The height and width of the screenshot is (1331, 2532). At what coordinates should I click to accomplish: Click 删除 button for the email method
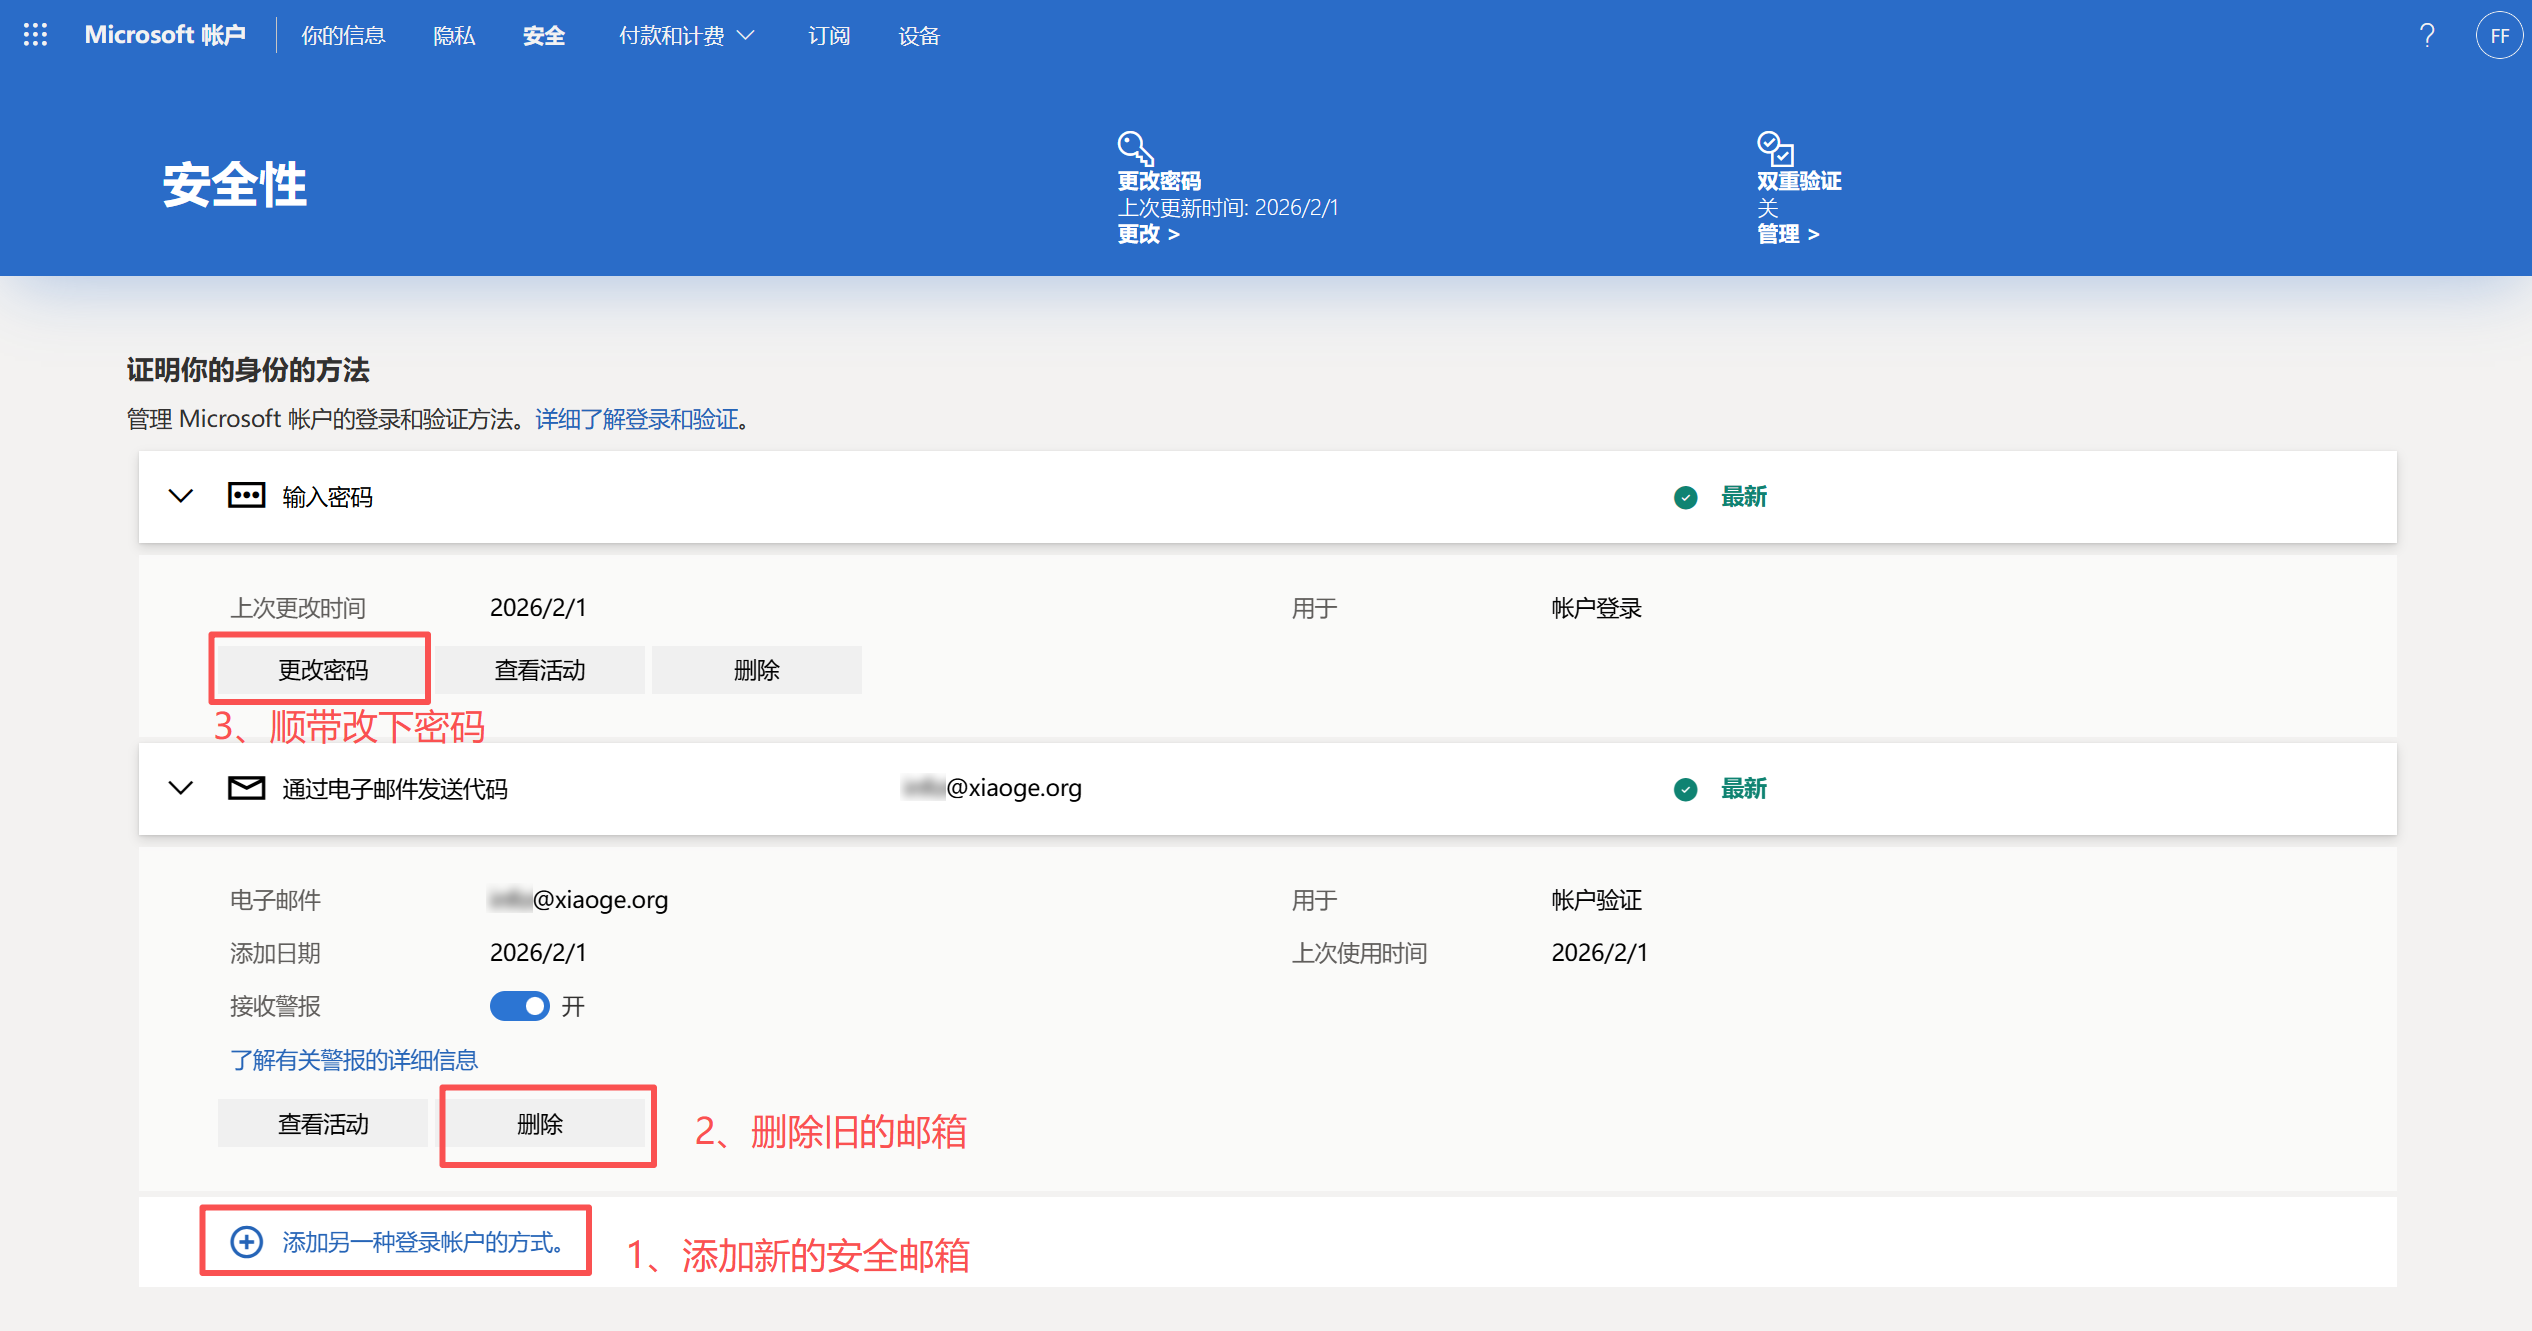[540, 1124]
